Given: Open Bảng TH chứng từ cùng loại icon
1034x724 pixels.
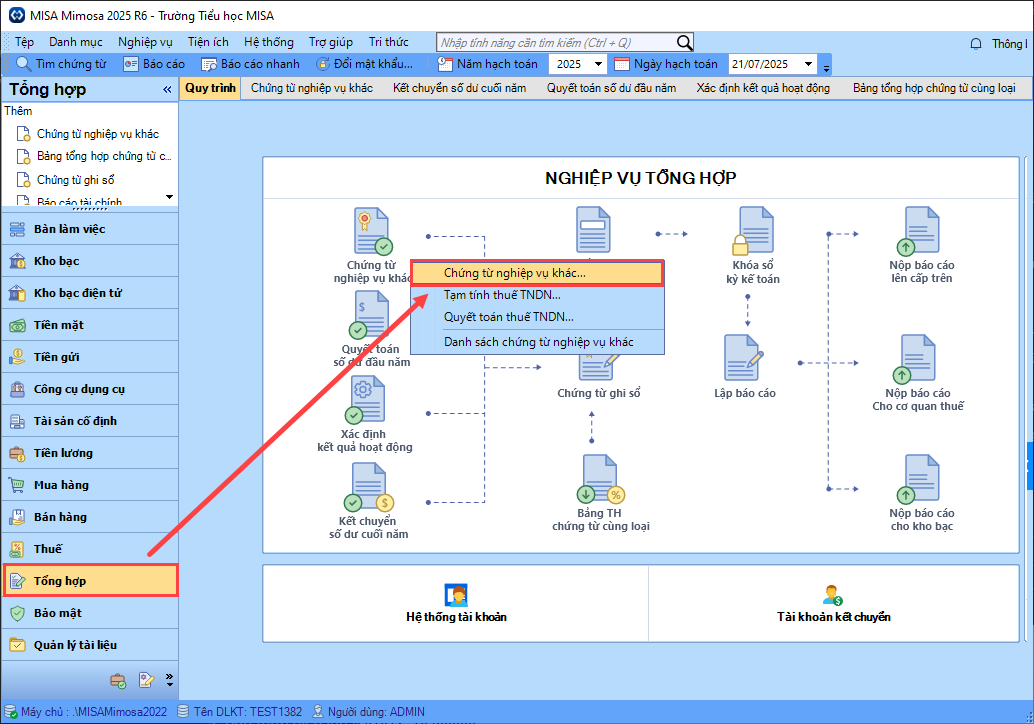Looking at the screenshot, I should click(601, 479).
